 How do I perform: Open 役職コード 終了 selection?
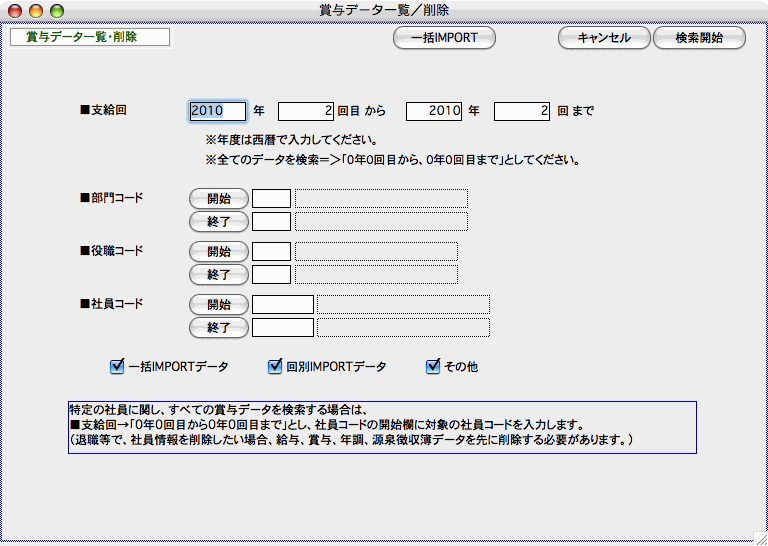(x=218, y=274)
